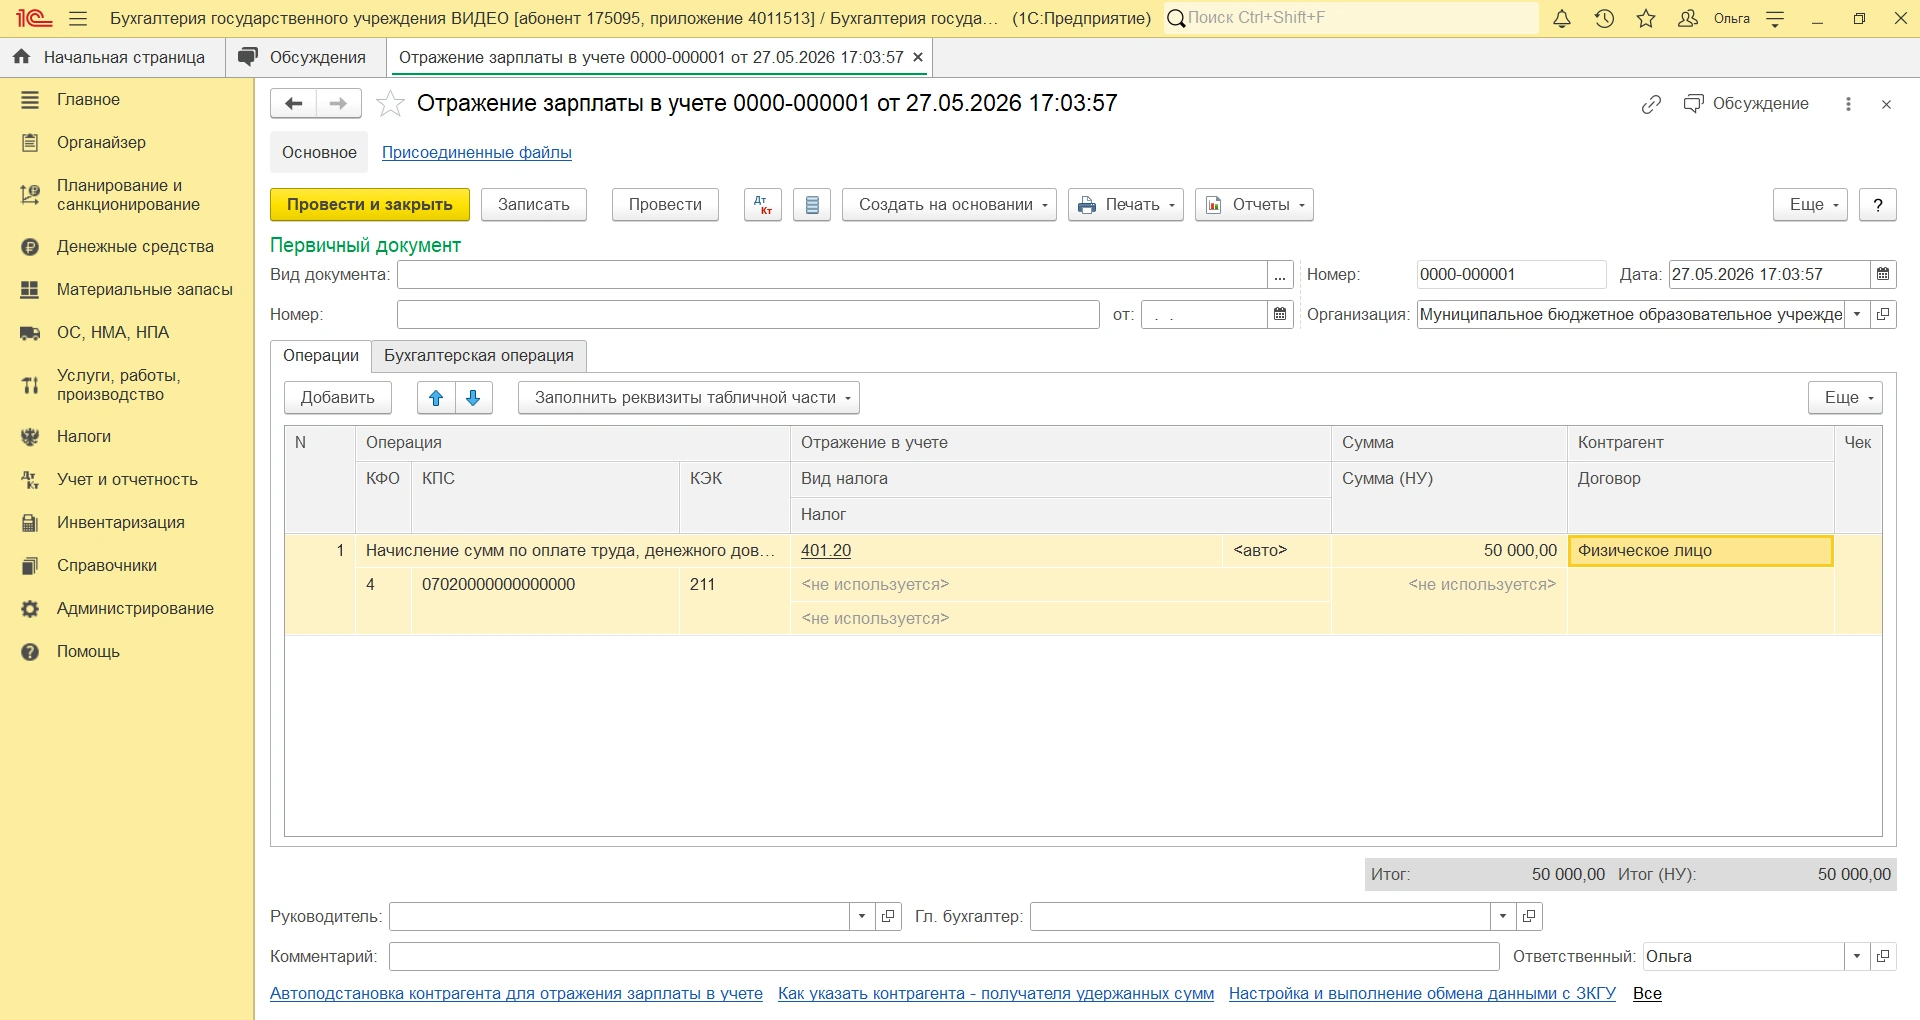Open notifications bell icon
This screenshot has width=1920, height=1020.
point(1562,18)
